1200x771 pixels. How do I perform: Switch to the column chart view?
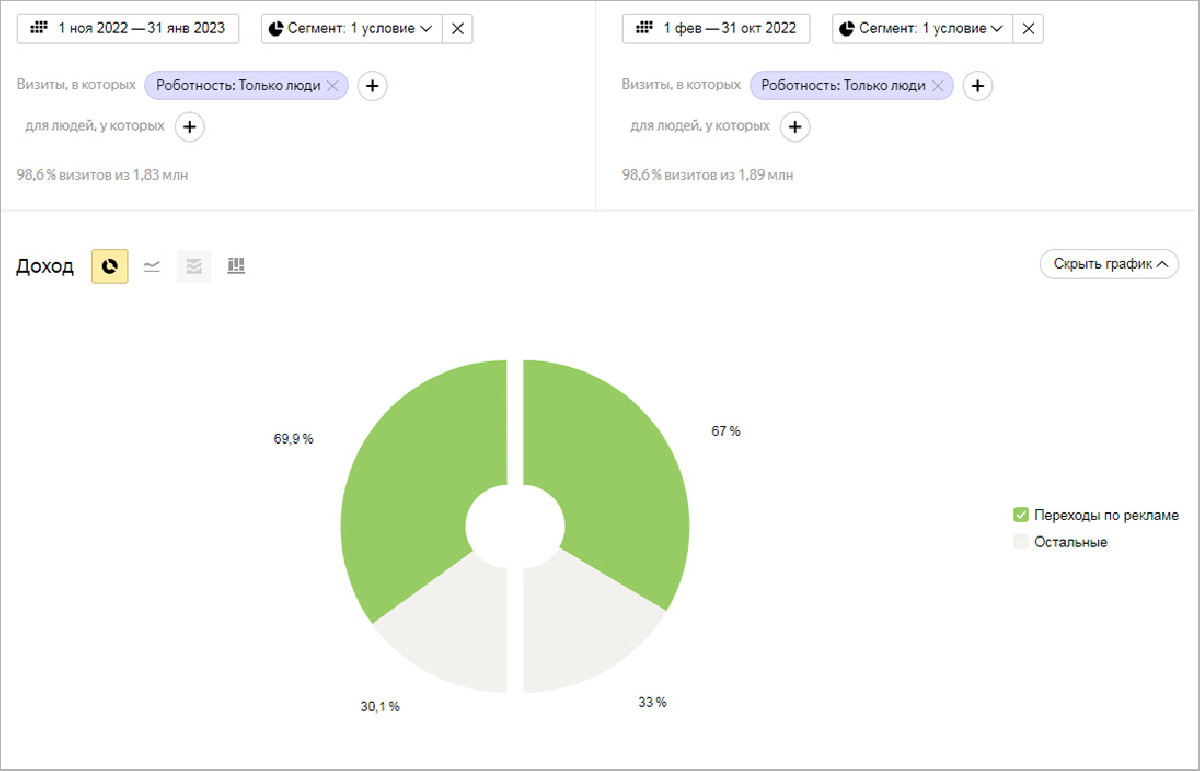(x=236, y=266)
